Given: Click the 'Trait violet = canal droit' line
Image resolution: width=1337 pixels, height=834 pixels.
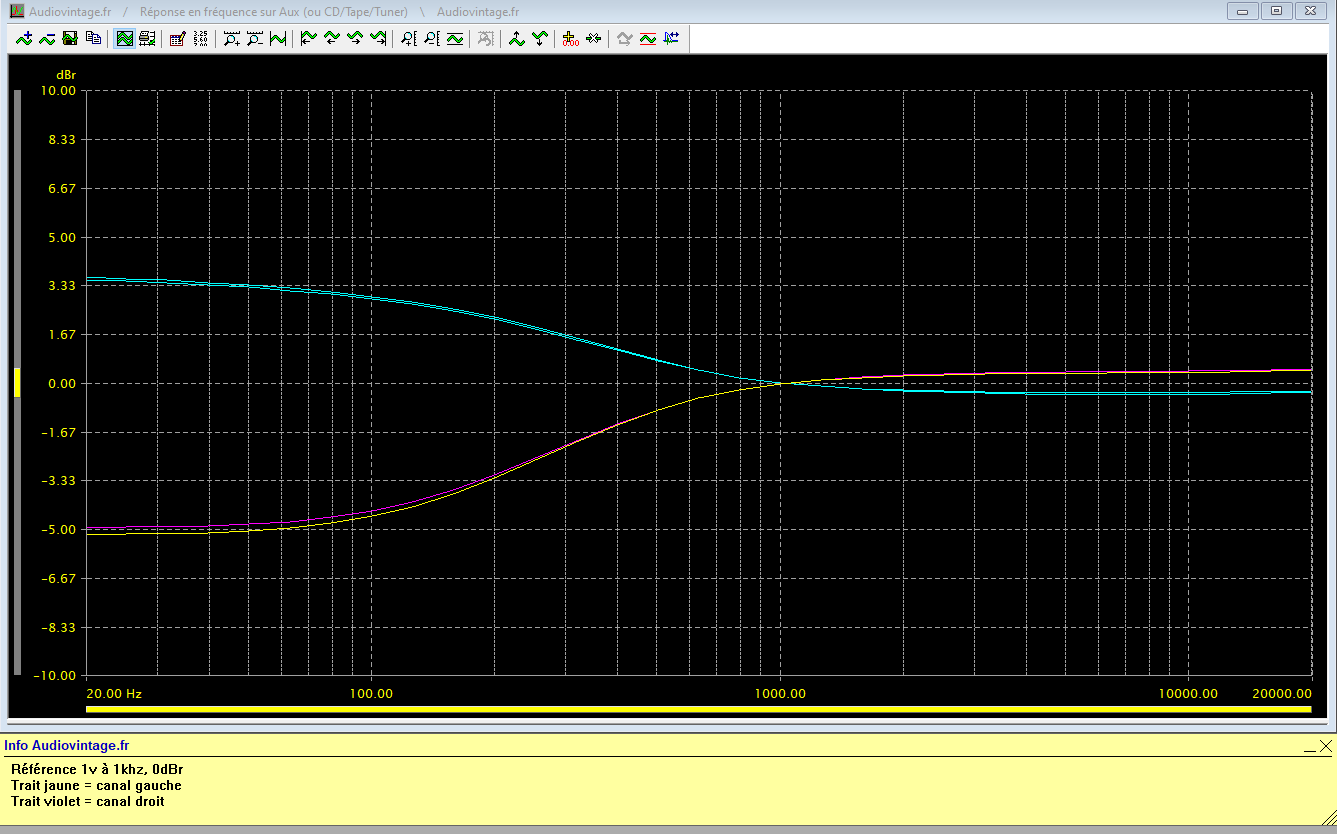Looking at the screenshot, I should (x=88, y=801).
